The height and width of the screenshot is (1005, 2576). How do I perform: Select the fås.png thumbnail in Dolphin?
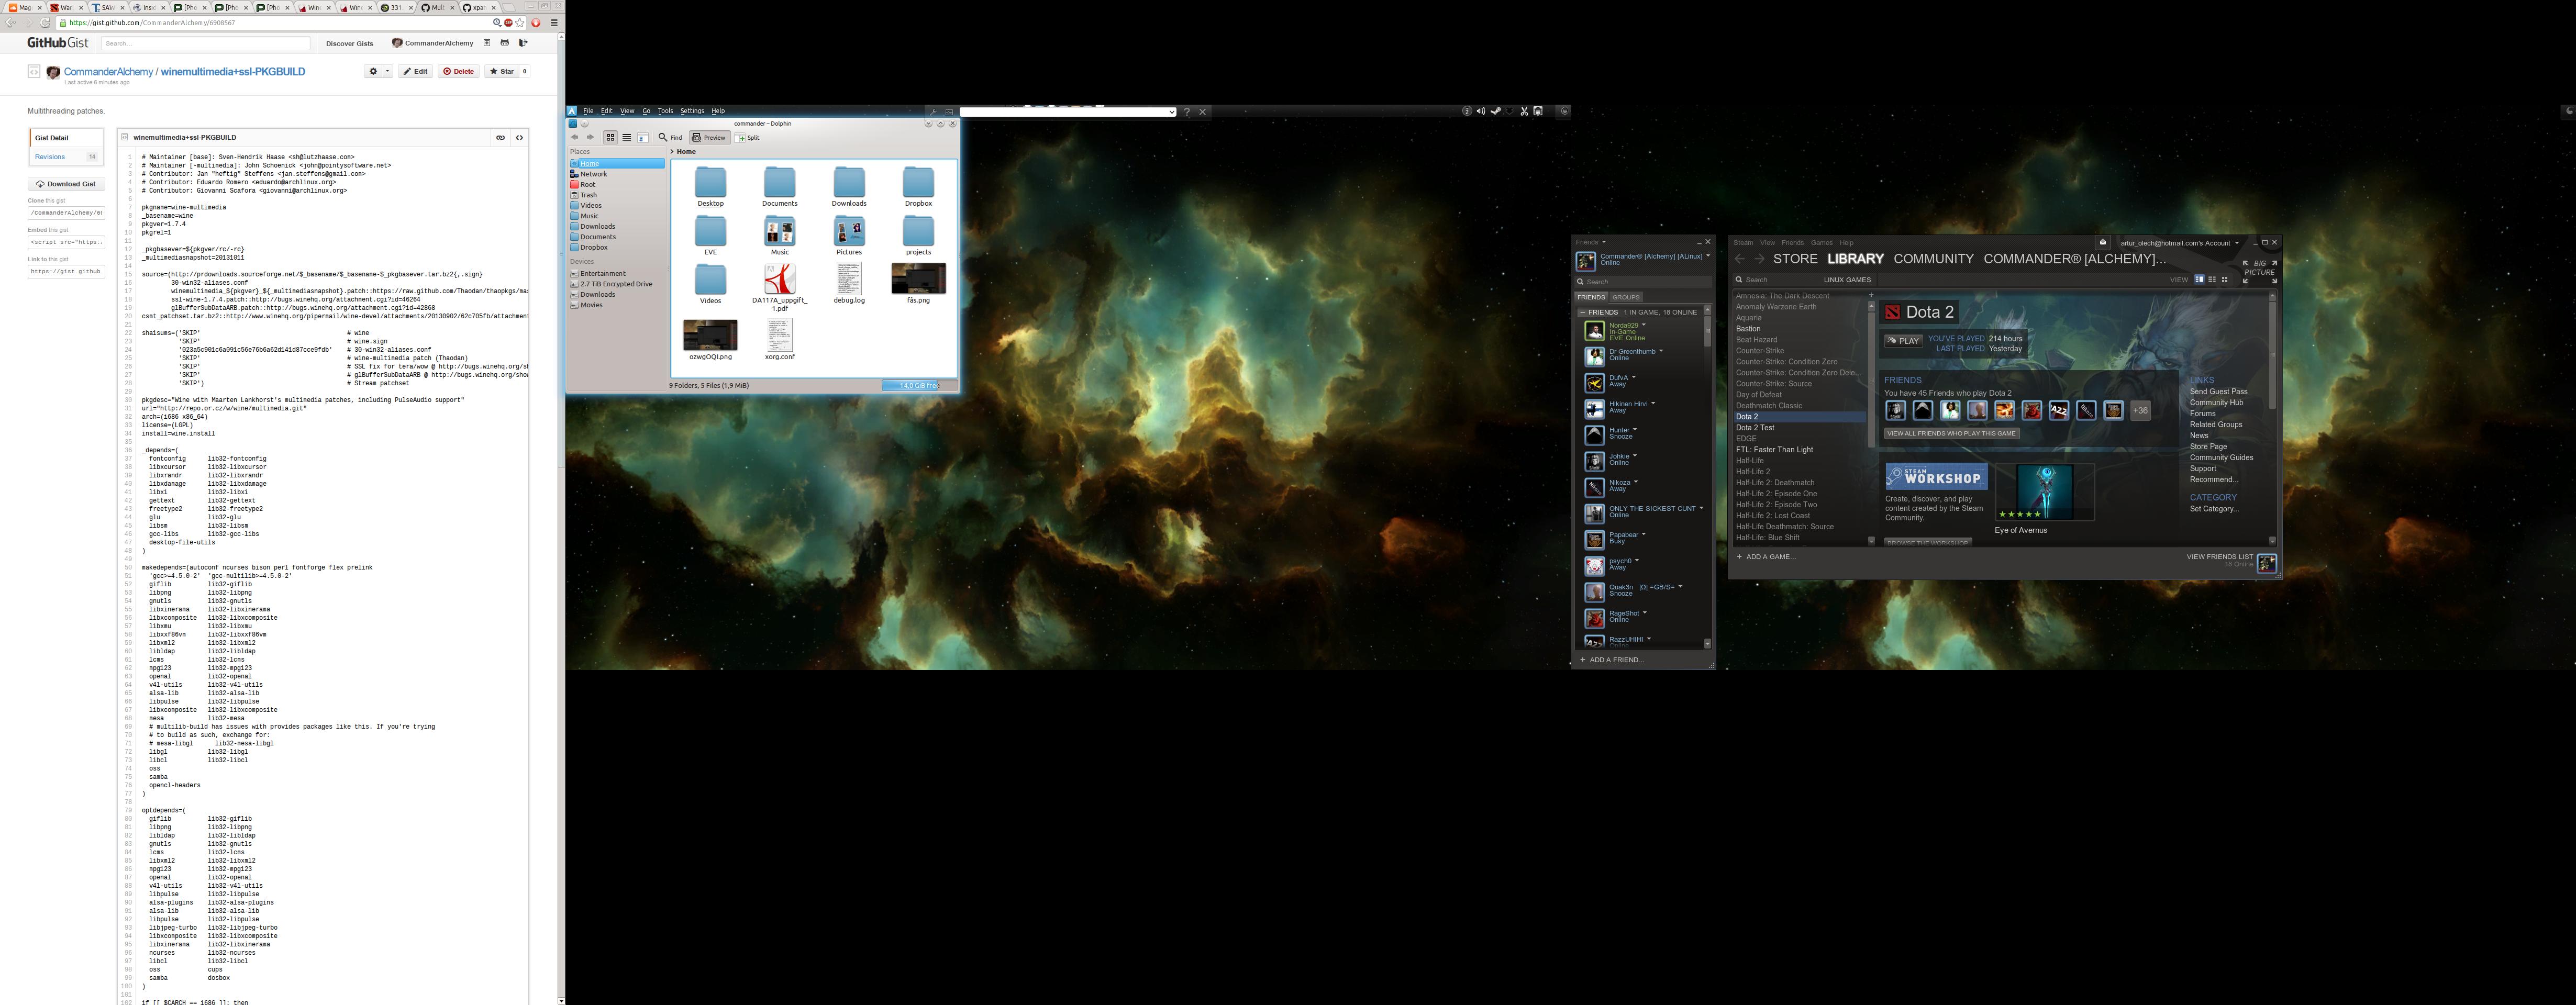tap(918, 279)
